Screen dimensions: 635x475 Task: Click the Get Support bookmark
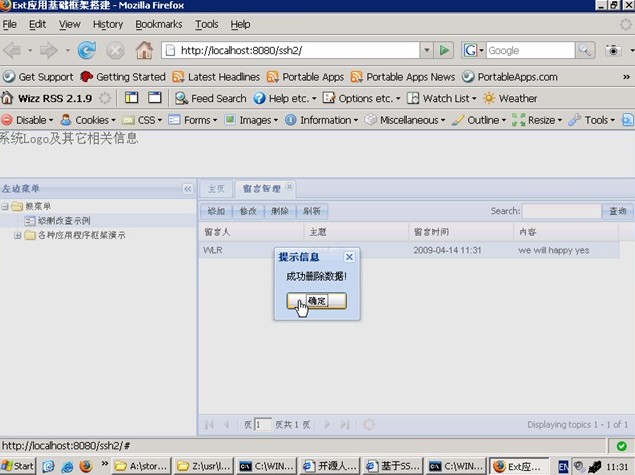point(38,77)
